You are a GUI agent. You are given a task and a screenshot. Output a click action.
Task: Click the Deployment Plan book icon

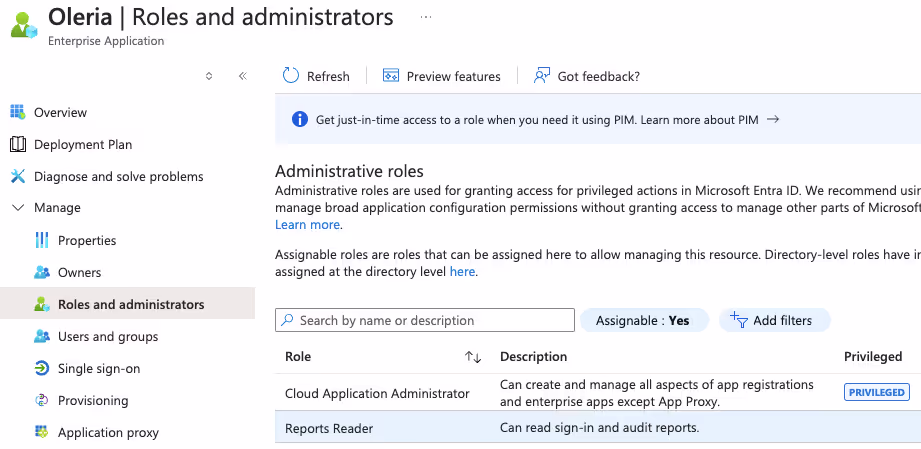click(x=18, y=145)
